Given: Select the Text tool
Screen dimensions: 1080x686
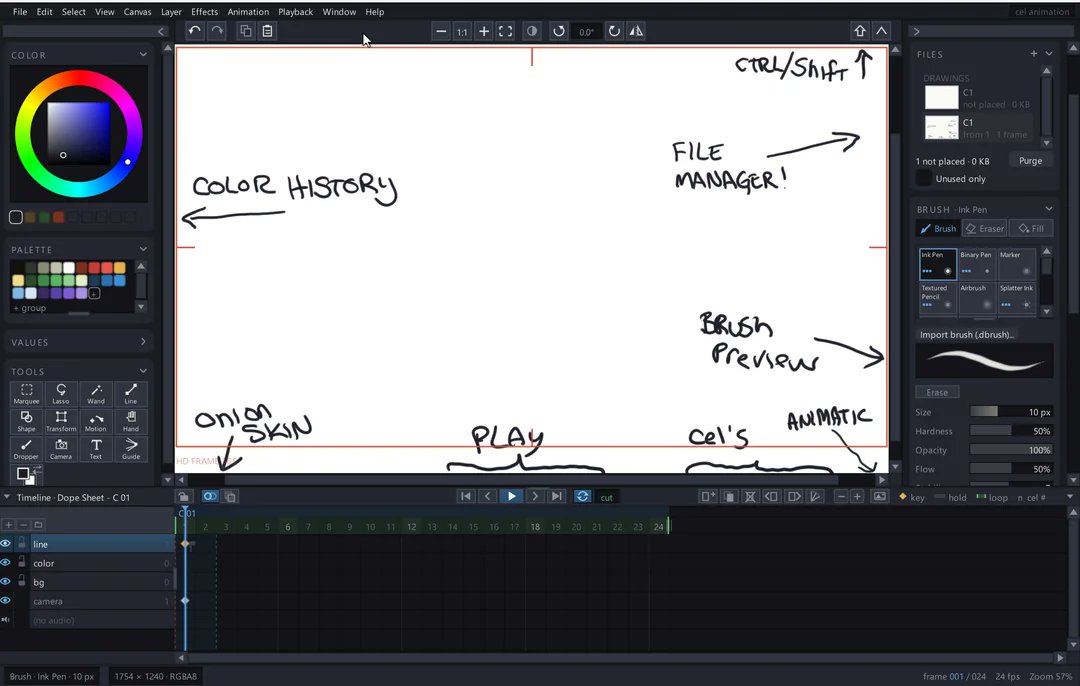Looking at the screenshot, I should pos(96,448).
